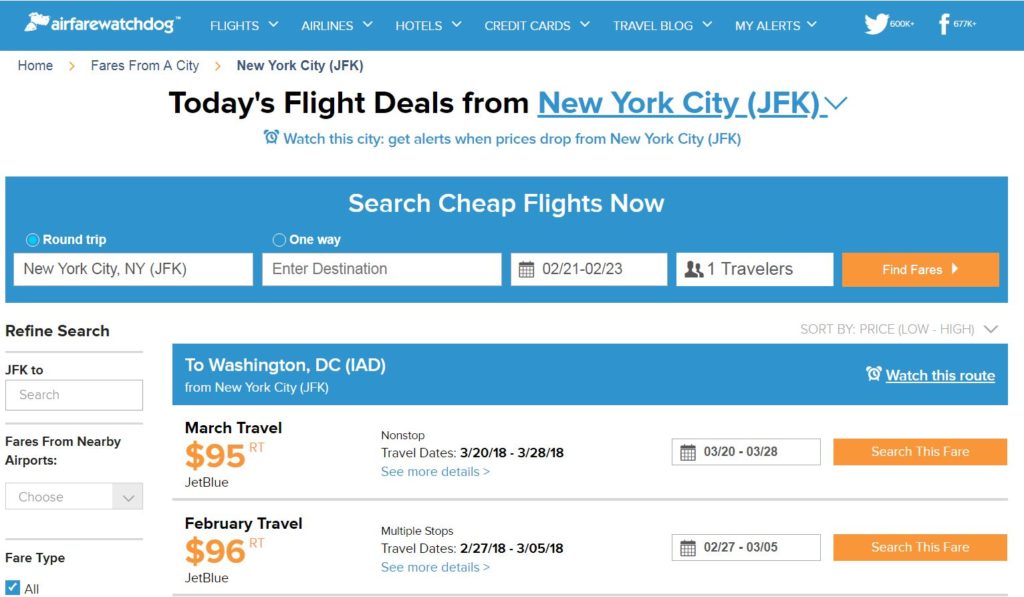Select the Round trip radio button
1024x597 pixels.
click(x=32, y=240)
